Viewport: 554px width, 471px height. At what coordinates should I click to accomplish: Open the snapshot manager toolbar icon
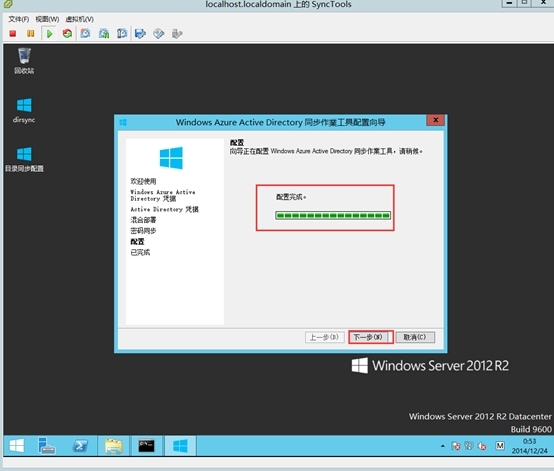(x=122, y=34)
